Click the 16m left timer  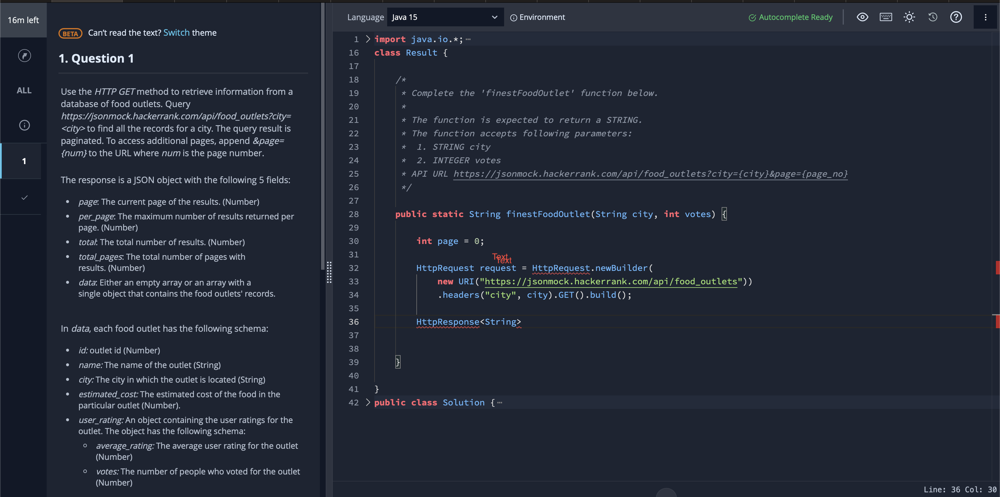(x=24, y=20)
